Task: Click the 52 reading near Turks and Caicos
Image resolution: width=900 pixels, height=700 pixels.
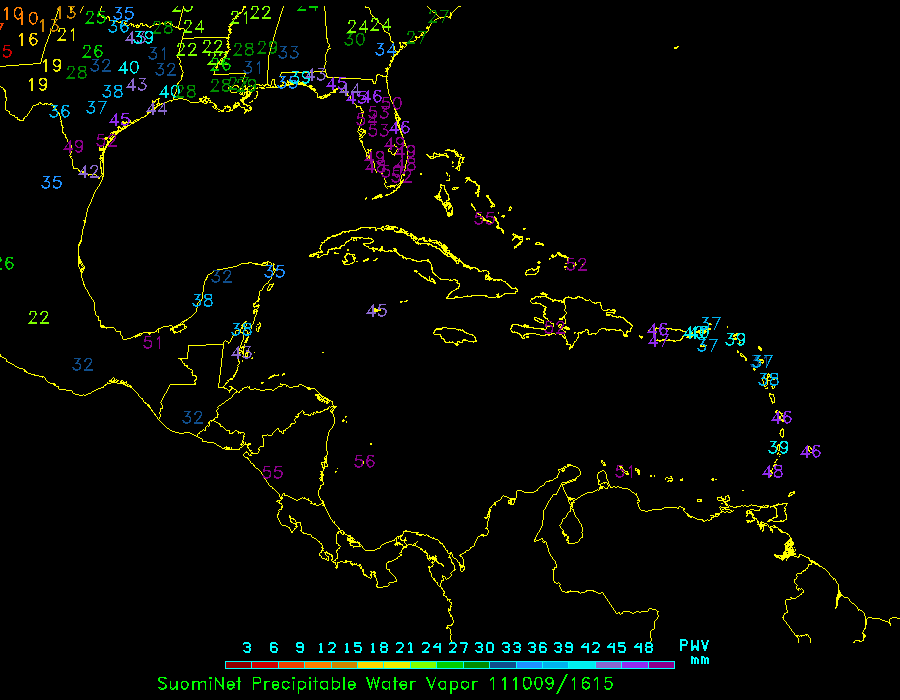Action: coord(576,265)
